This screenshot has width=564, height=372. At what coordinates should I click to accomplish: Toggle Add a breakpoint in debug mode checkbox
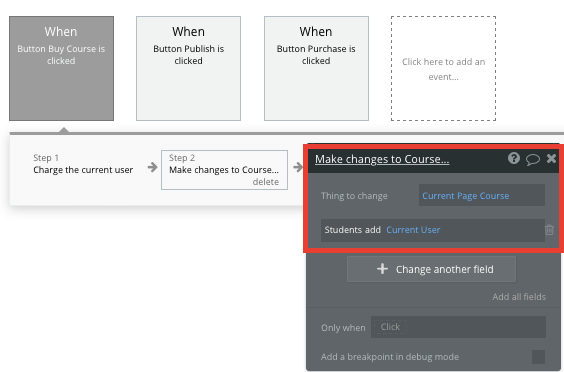coord(538,357)
